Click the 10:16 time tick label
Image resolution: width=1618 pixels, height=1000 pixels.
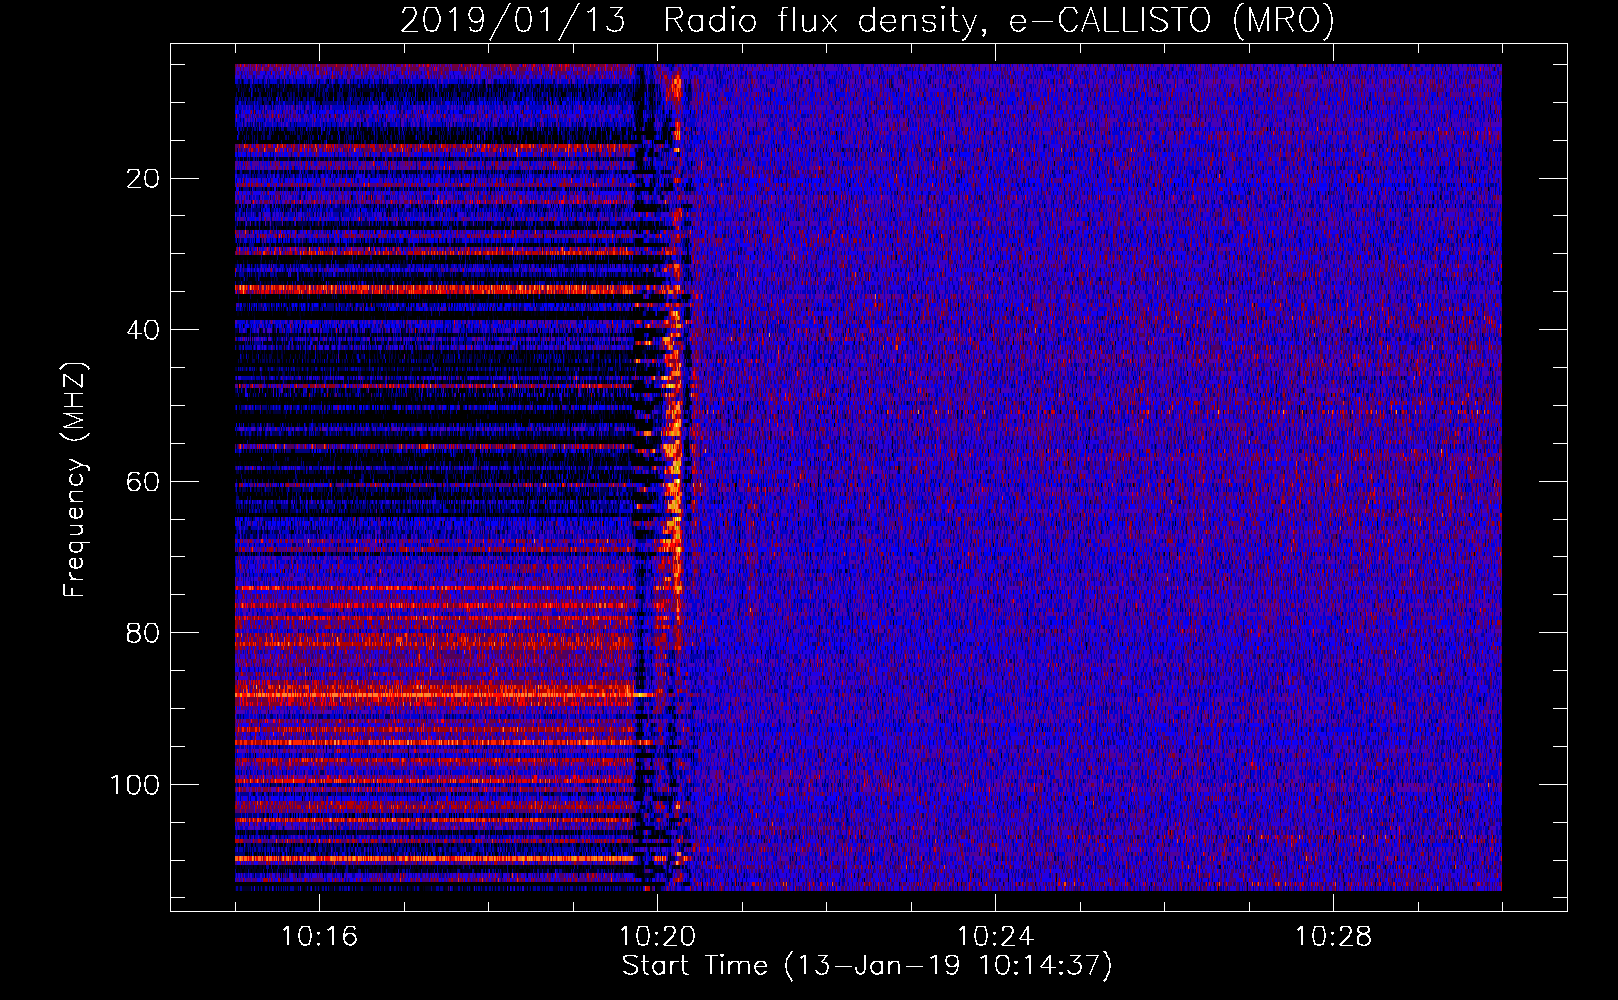[319, 937]
